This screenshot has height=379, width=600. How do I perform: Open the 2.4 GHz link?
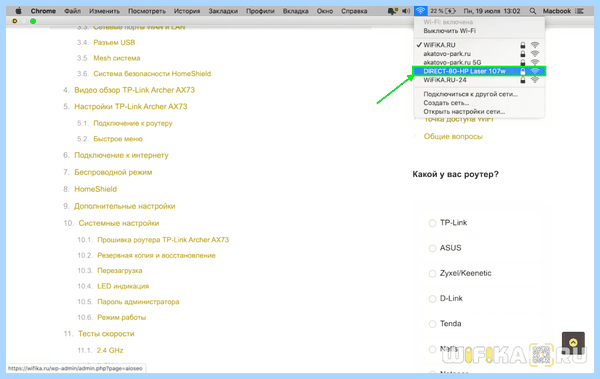coord(109,350)
